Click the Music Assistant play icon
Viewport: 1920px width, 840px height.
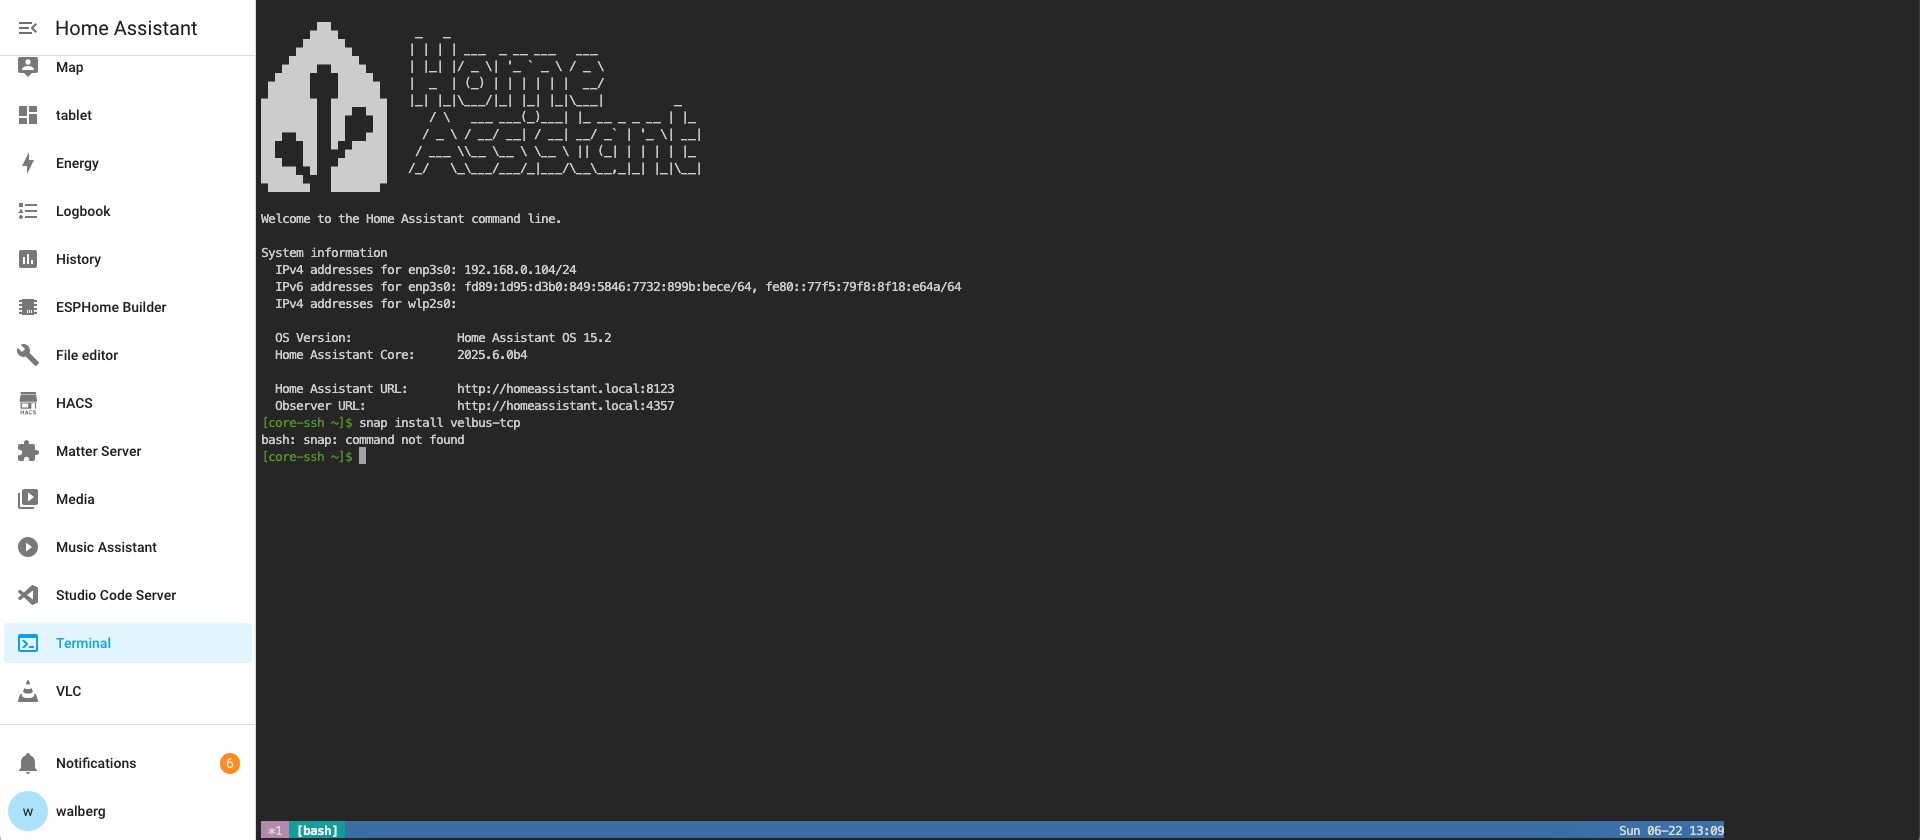[28, 547]
